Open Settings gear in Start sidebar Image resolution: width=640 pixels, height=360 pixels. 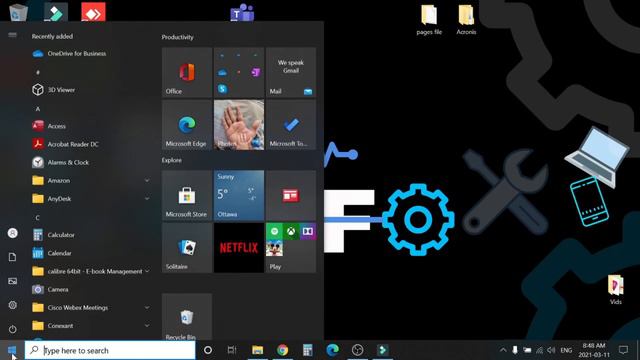[x=13, y=305]
